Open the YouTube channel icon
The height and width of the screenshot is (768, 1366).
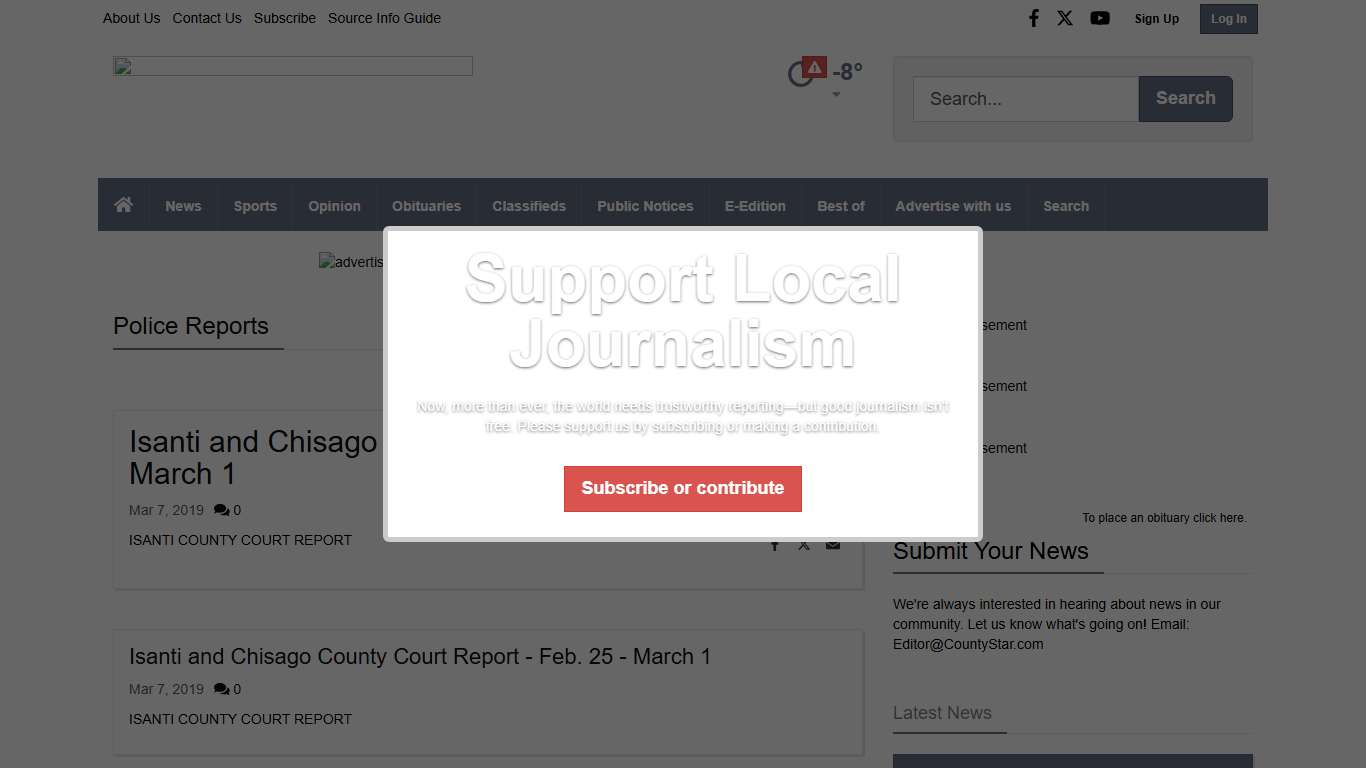pos(1100,17)
